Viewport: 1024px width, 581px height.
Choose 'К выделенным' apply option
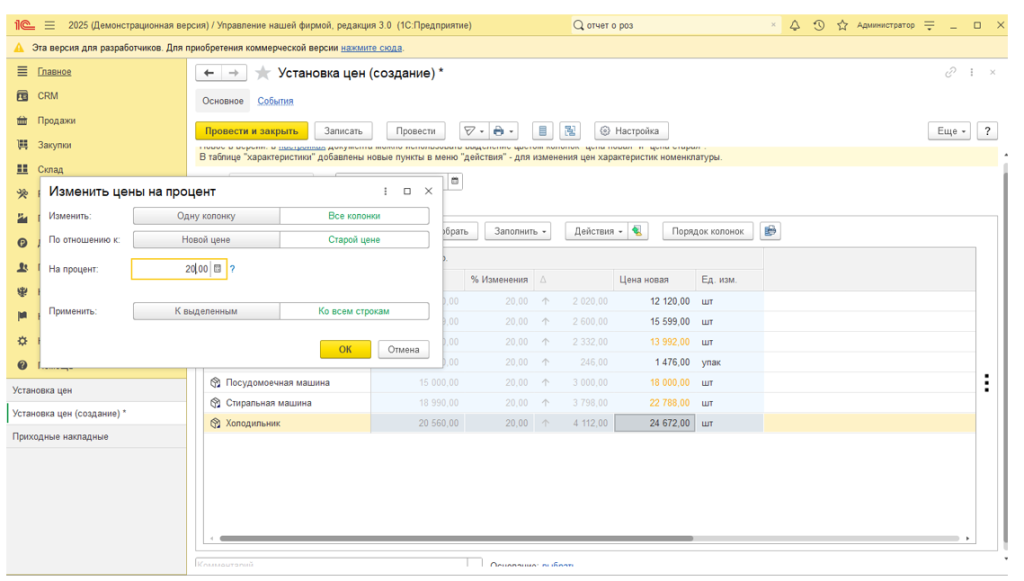coord(206,311)
